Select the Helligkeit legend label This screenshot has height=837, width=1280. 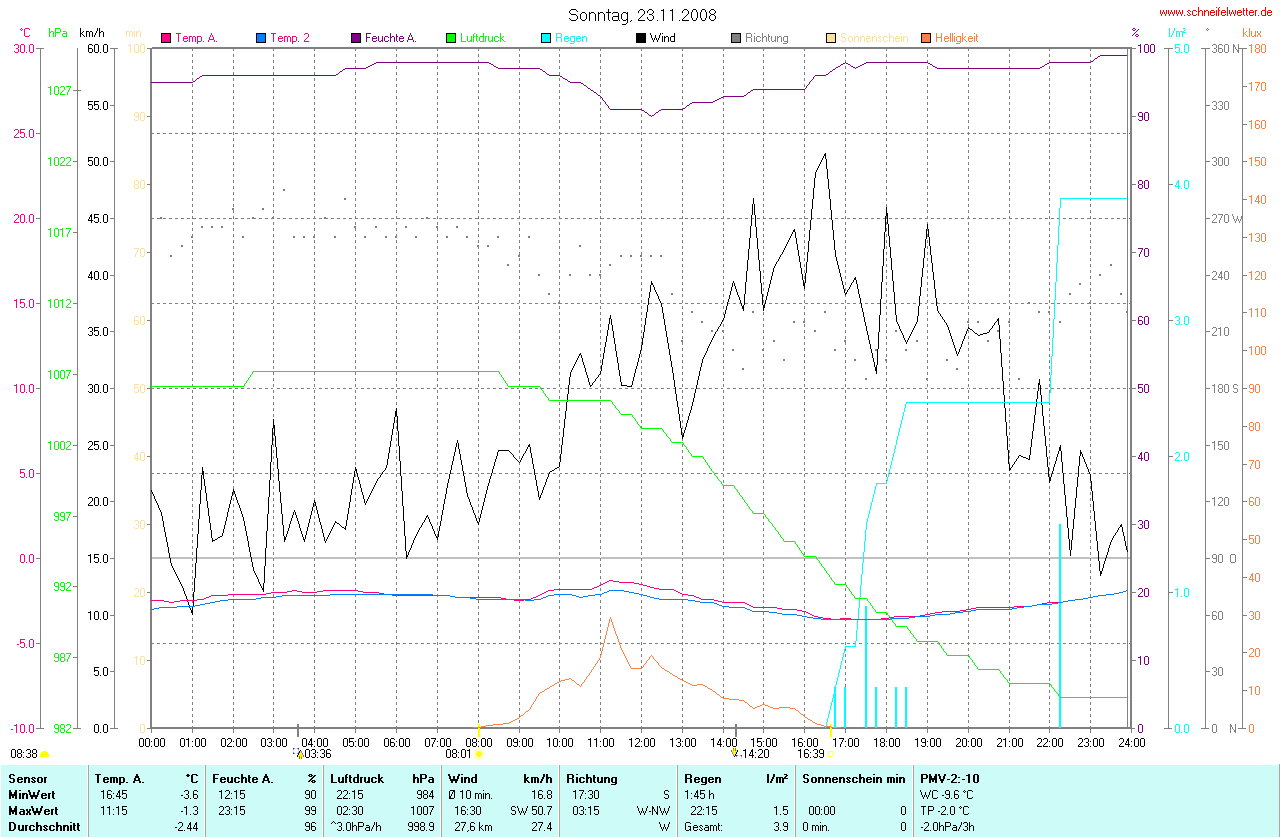(957, 38)
